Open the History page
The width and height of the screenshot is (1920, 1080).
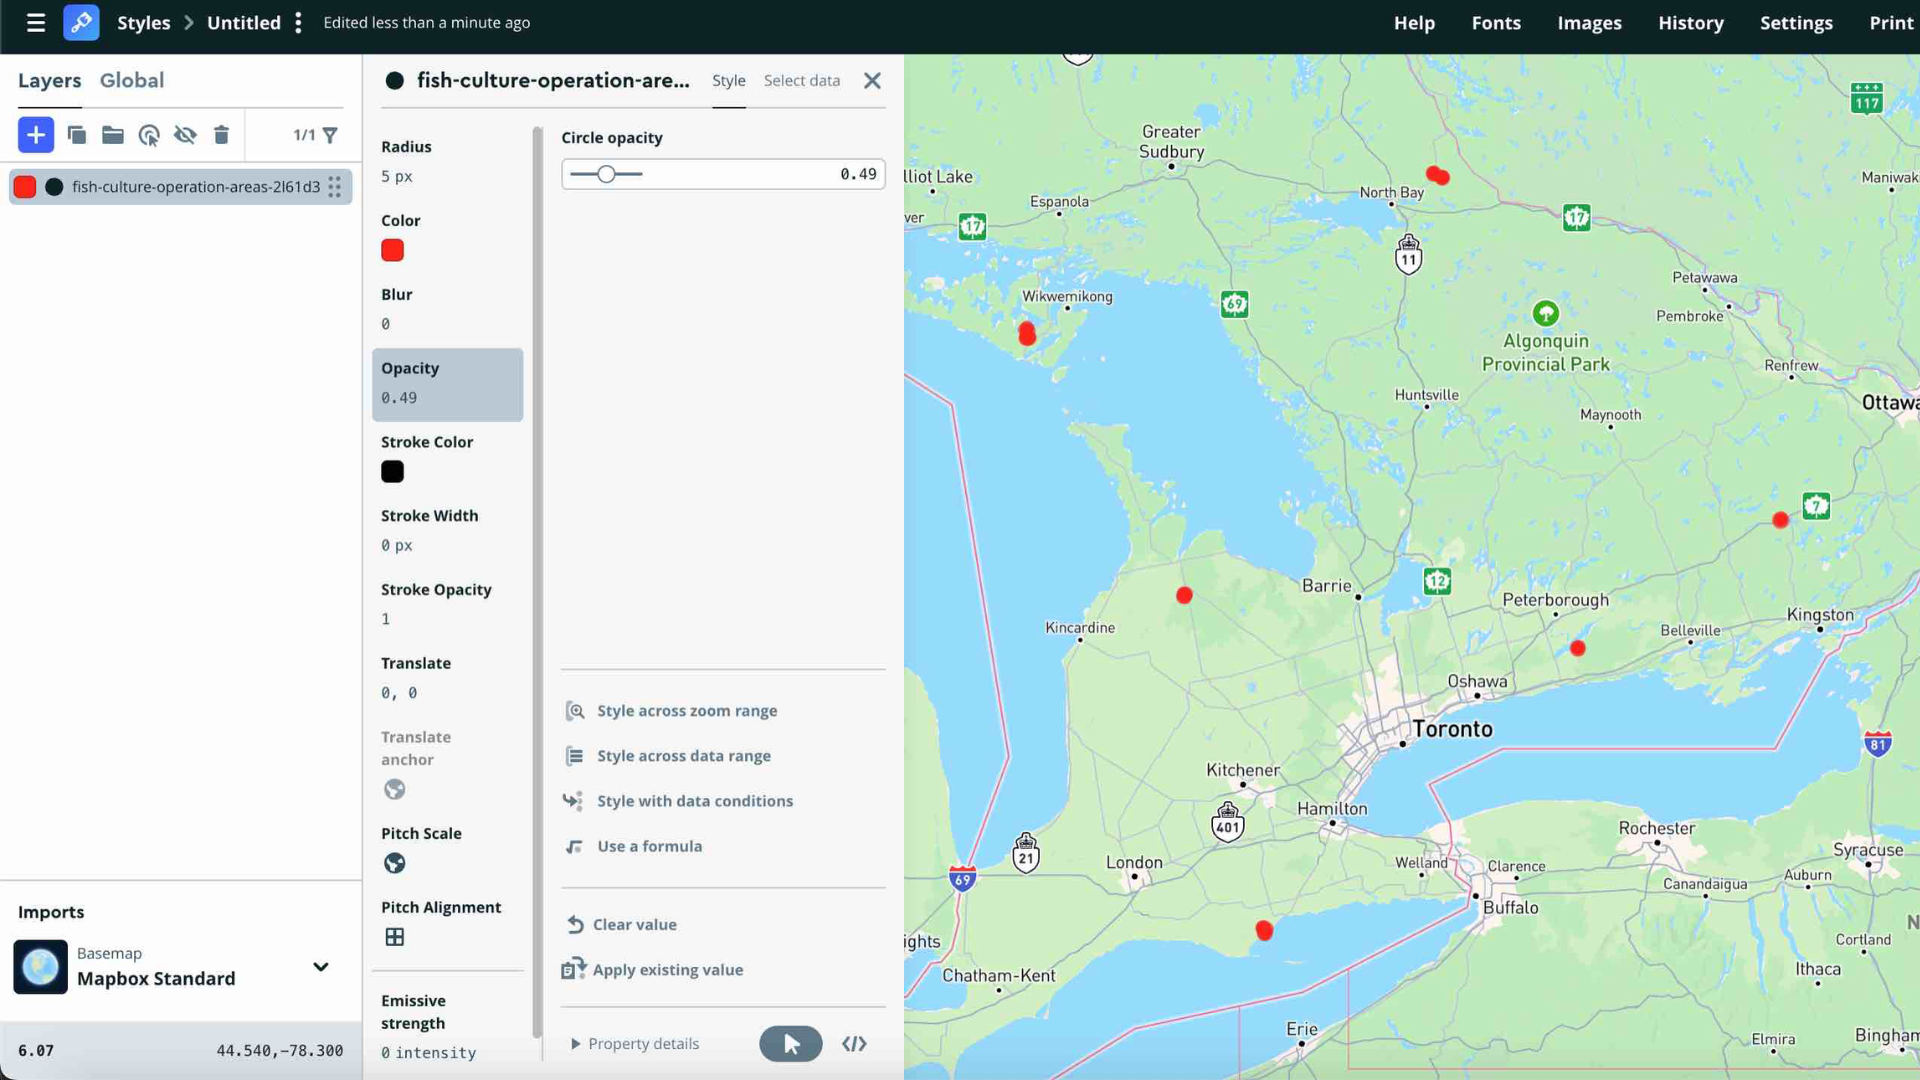click(x=1690, y=22)
